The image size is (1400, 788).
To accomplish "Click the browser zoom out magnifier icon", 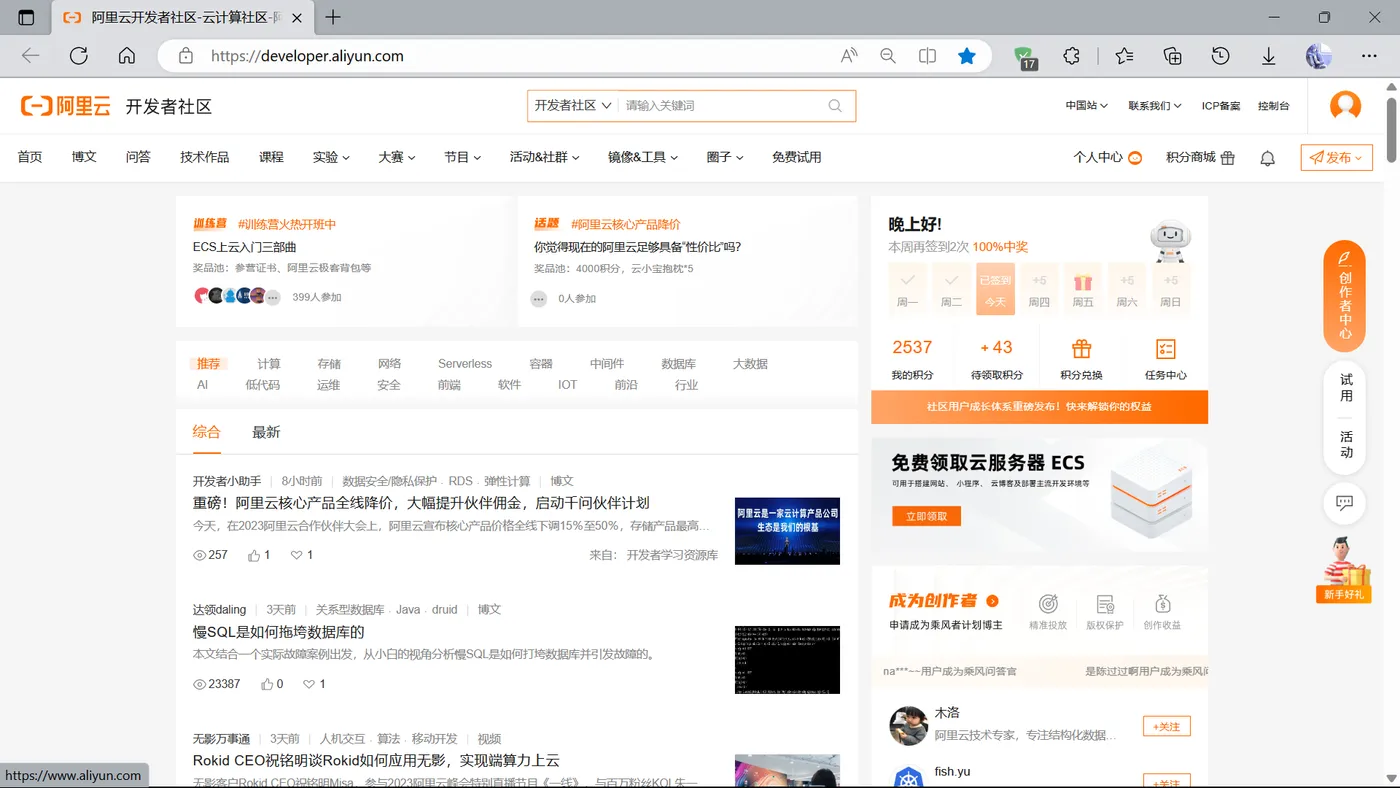I will tap(888, 56).
